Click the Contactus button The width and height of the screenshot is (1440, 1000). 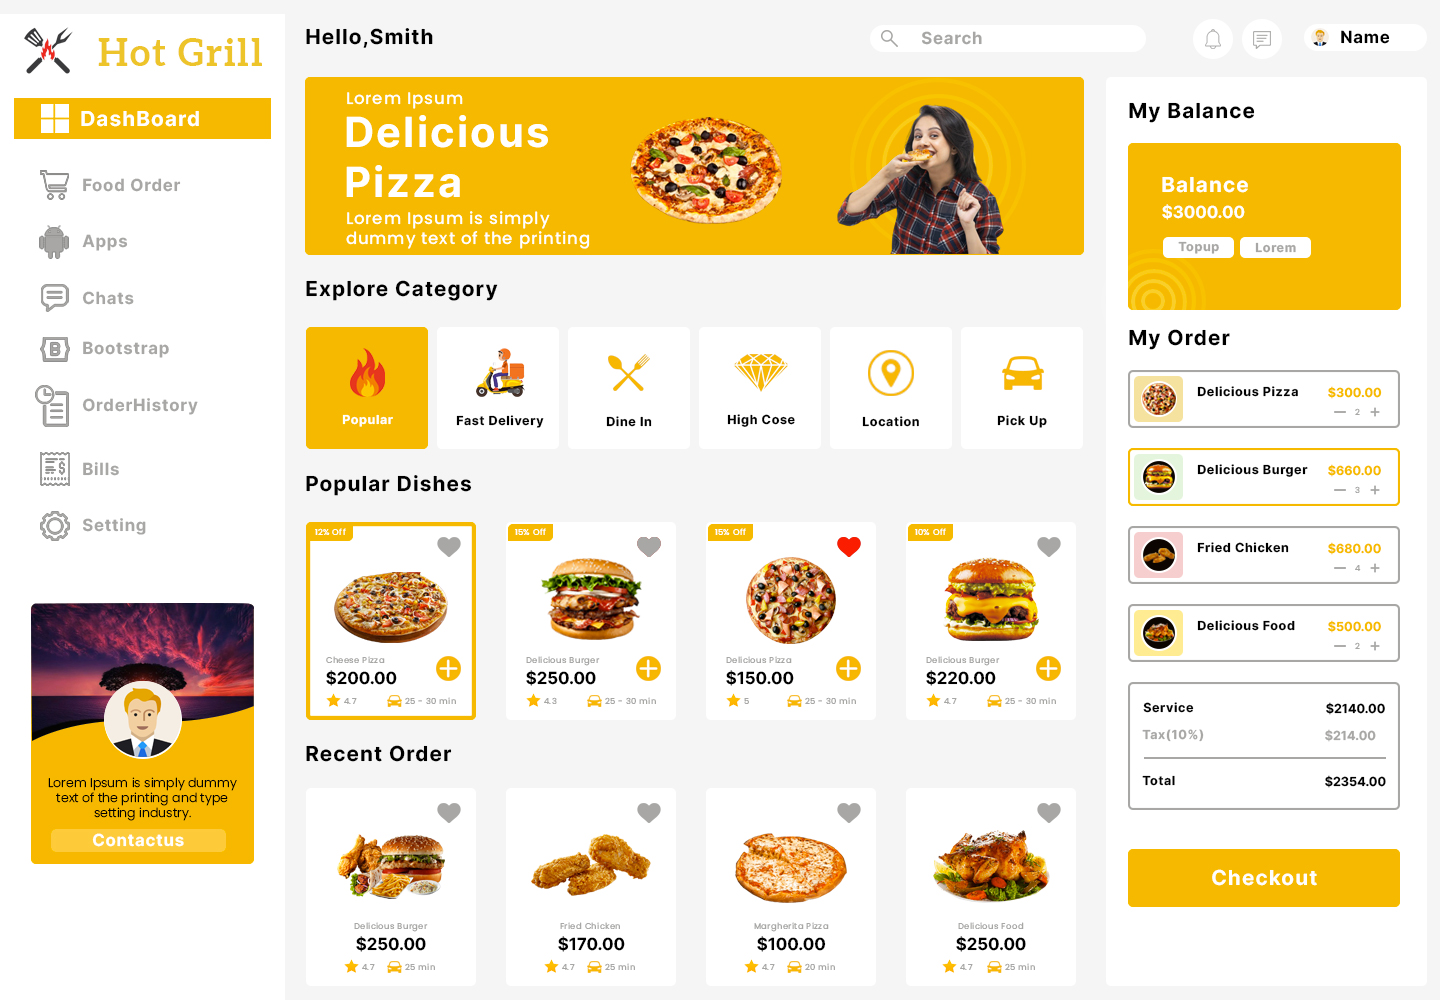138,840
